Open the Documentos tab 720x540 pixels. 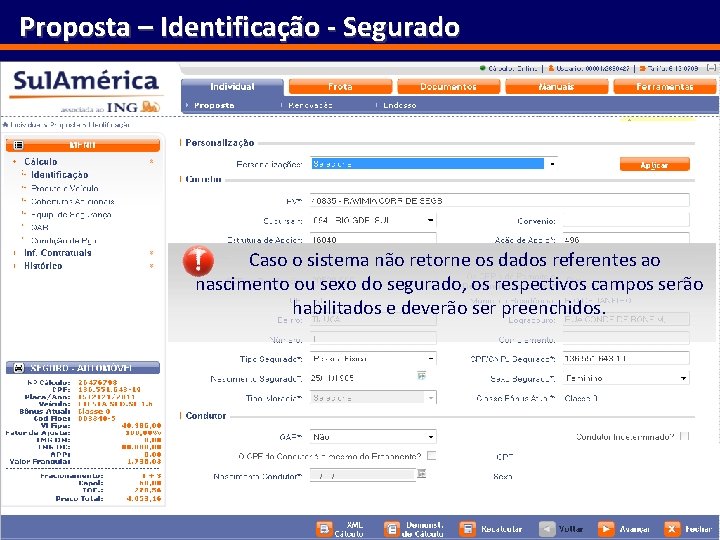pyautogui.click(x=449, y=87)
